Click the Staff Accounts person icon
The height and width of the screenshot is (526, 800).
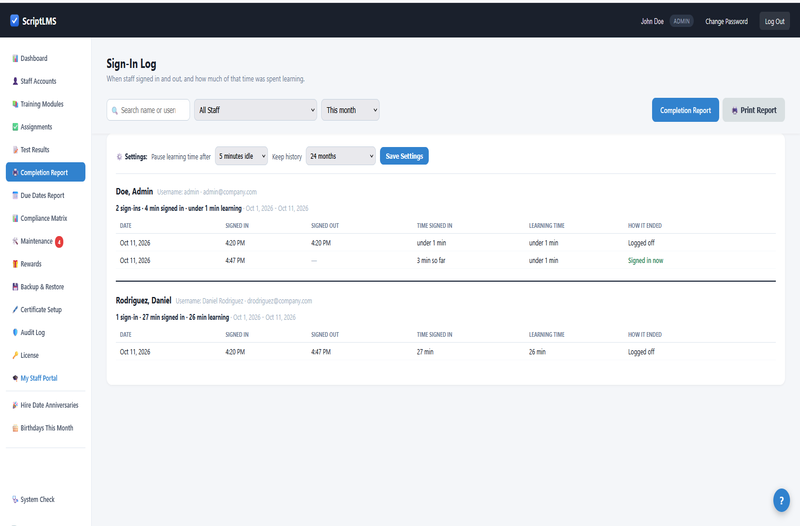(x=15, y=81)
